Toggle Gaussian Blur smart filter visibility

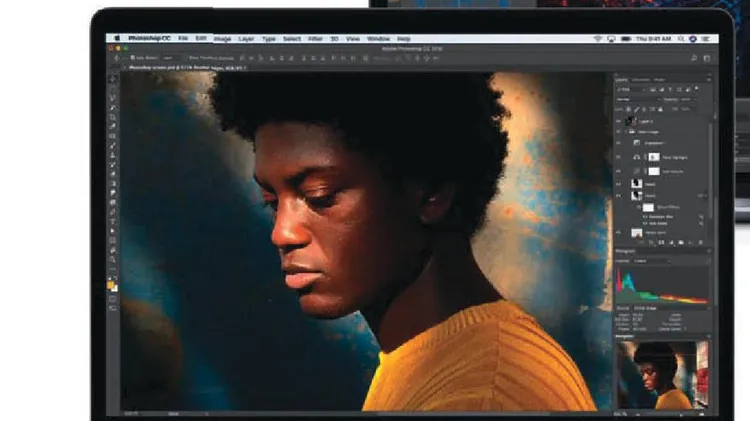[644, 217]
